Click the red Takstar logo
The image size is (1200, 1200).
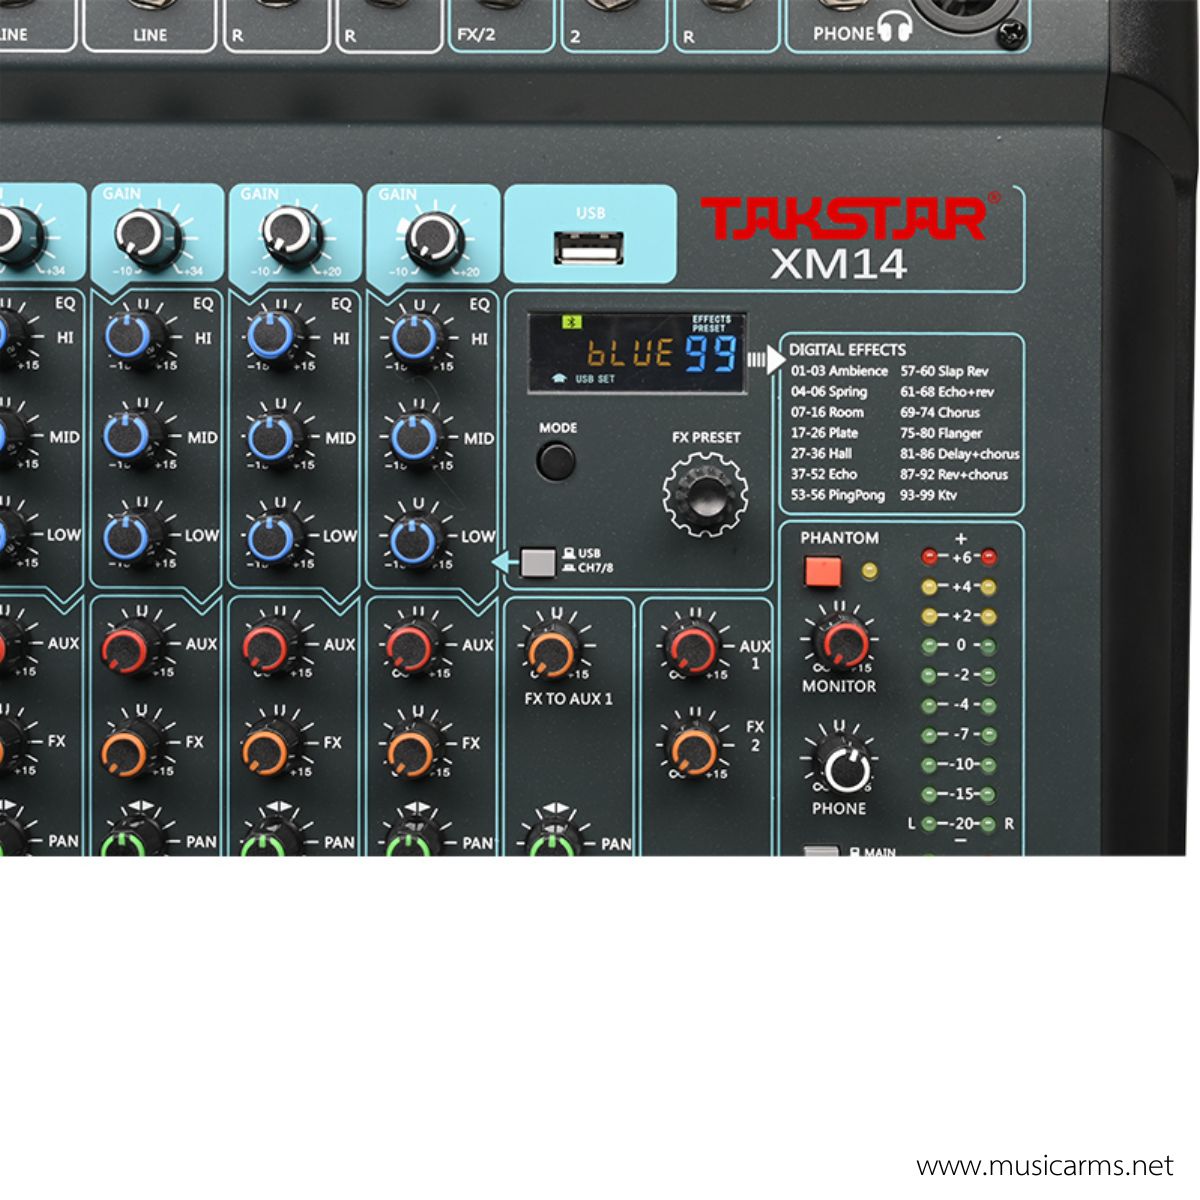point(843,219)
